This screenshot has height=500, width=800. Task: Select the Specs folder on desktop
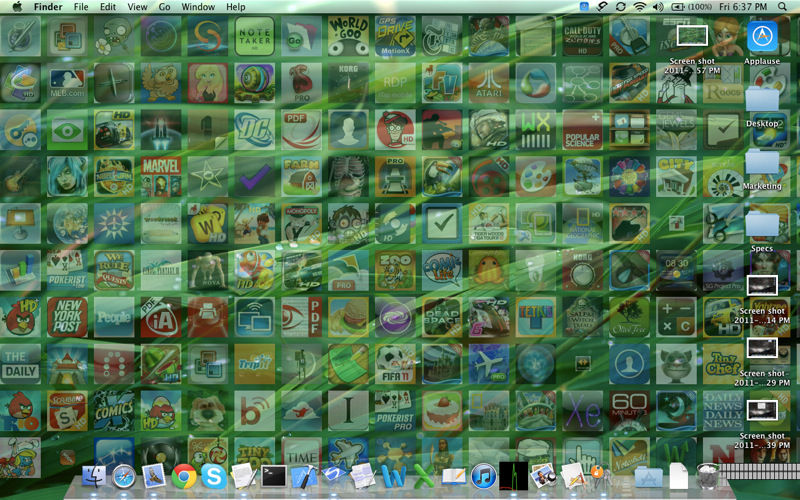point(762,231)
